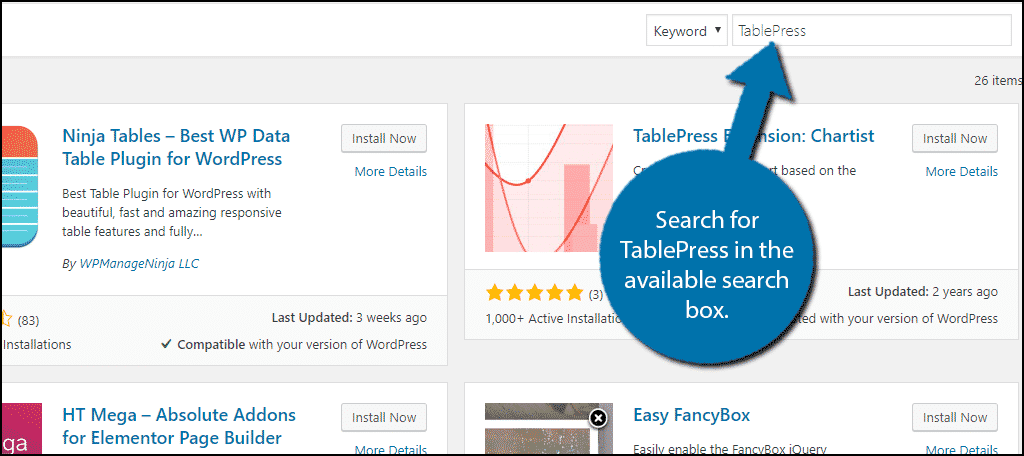Screen dimensions: 1024x456
Task: Select 'Last Updated: 2 years ago' text
Action: [x=923, y=292]
